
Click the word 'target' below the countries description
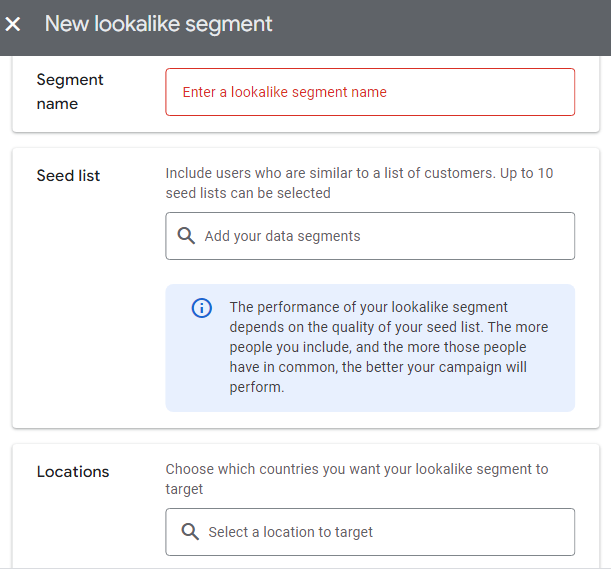click(x=184, y=489)
